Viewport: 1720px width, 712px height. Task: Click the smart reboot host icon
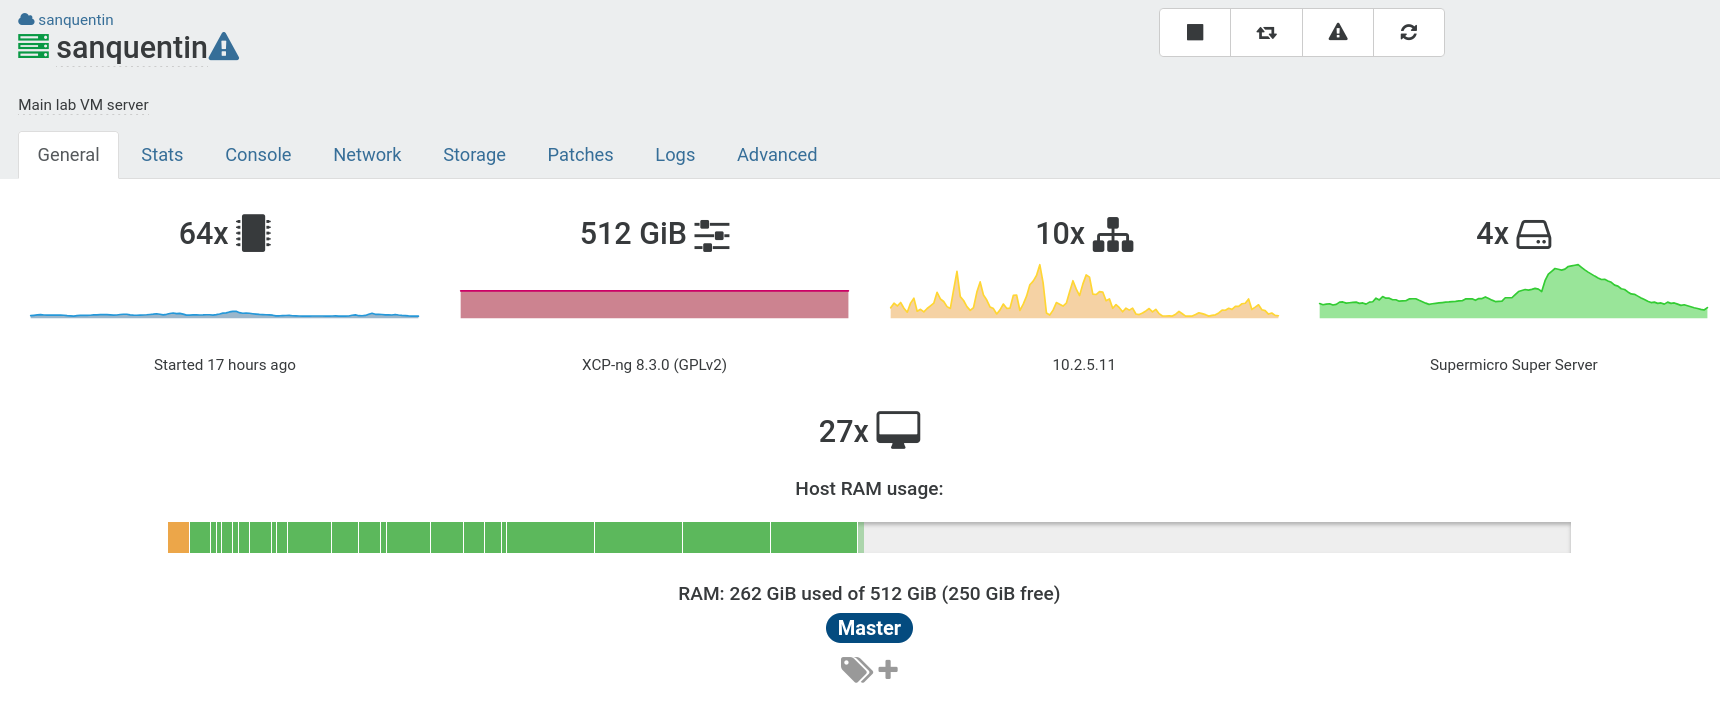click(x=1266, y=33)
